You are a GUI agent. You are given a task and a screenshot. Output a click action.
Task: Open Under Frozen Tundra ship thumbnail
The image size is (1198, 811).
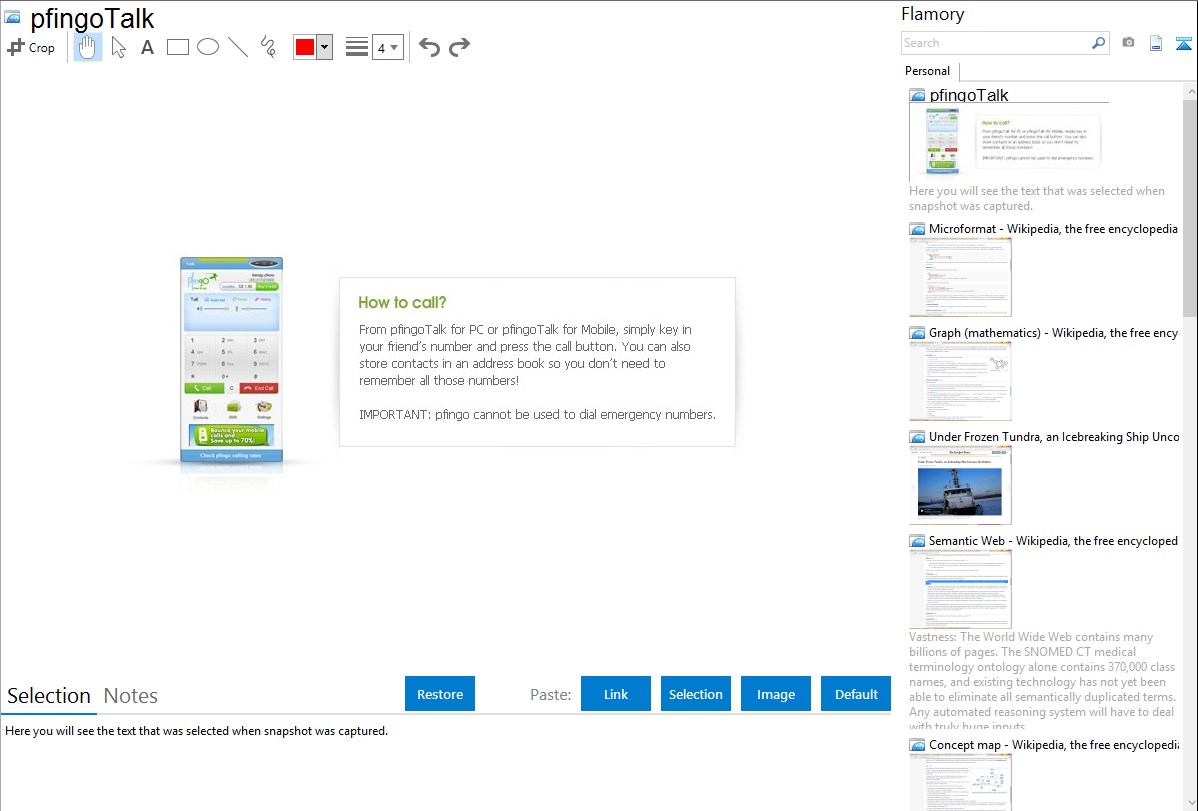click(x=961, y=485)
